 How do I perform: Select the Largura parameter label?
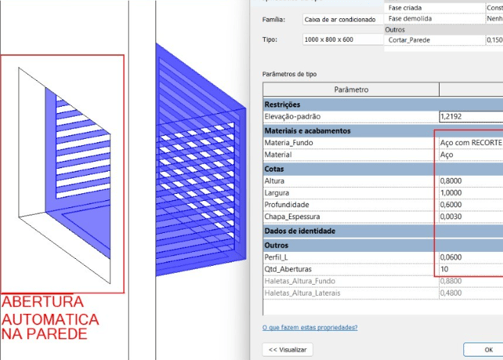coord(277,193)
